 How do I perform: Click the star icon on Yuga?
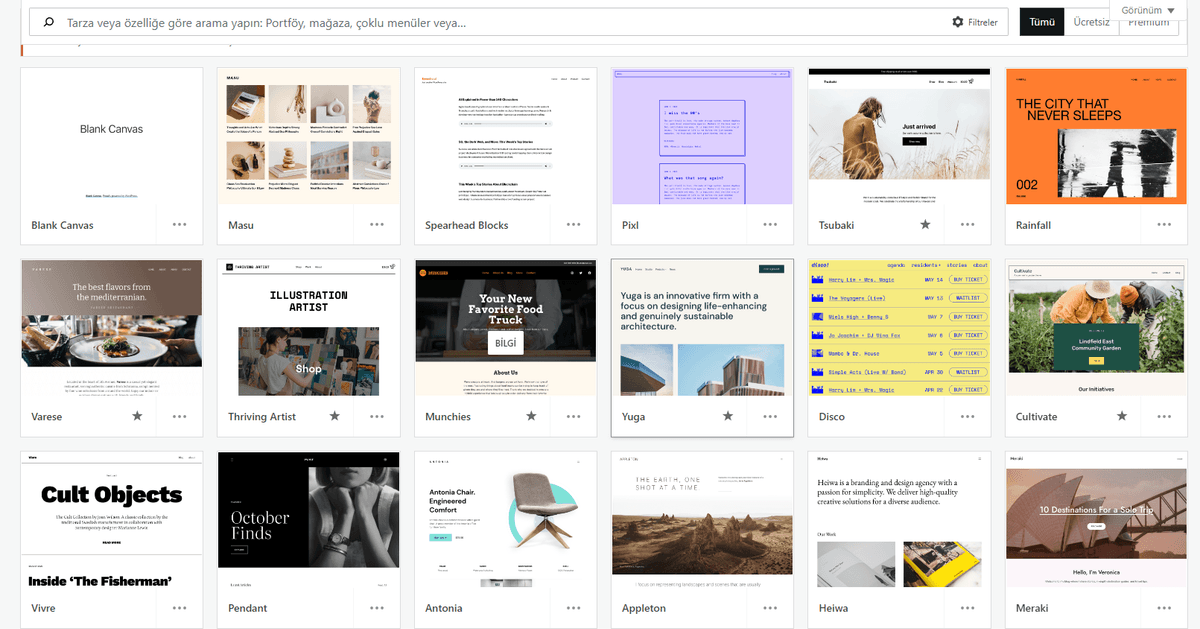point(728,416)
